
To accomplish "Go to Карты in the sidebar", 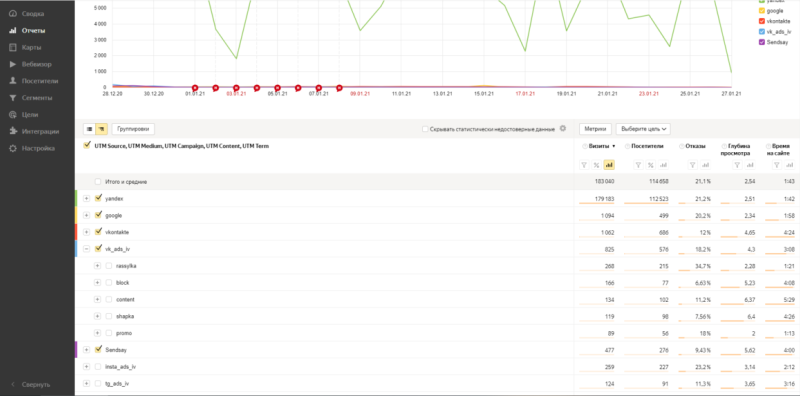I will coord(32,47).
